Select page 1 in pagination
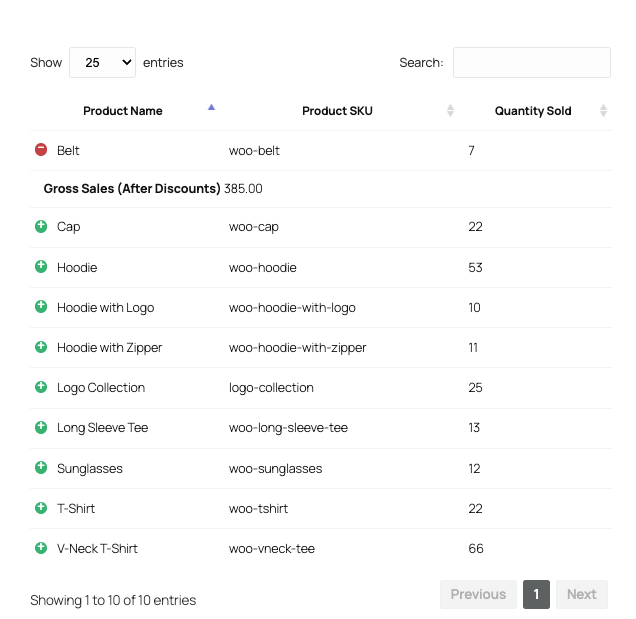The width and height of the screenshot is (636, 619). [x=536, y=594]
